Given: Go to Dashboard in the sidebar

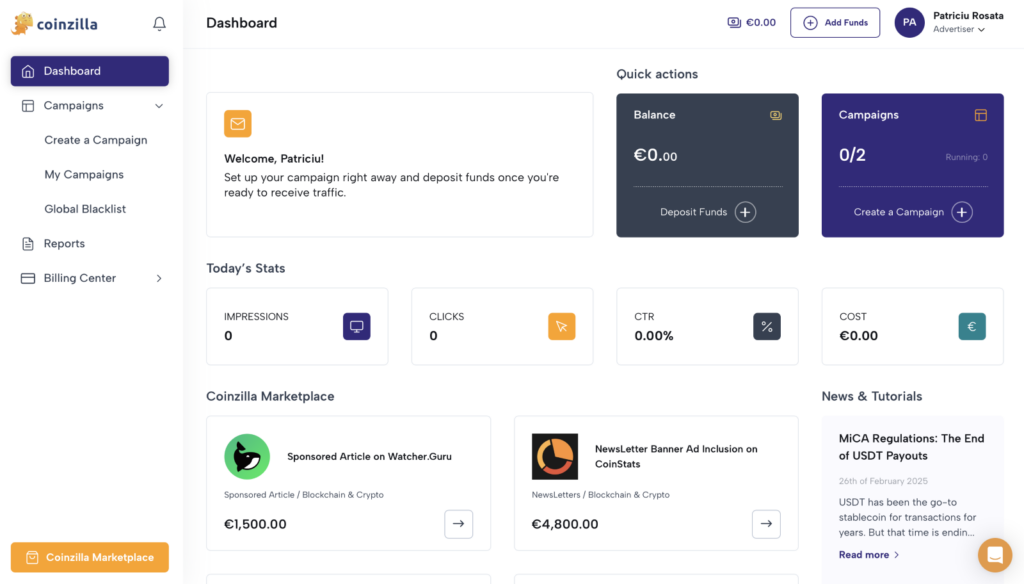Looking at the screenshot, I should [x=89, y=71].
